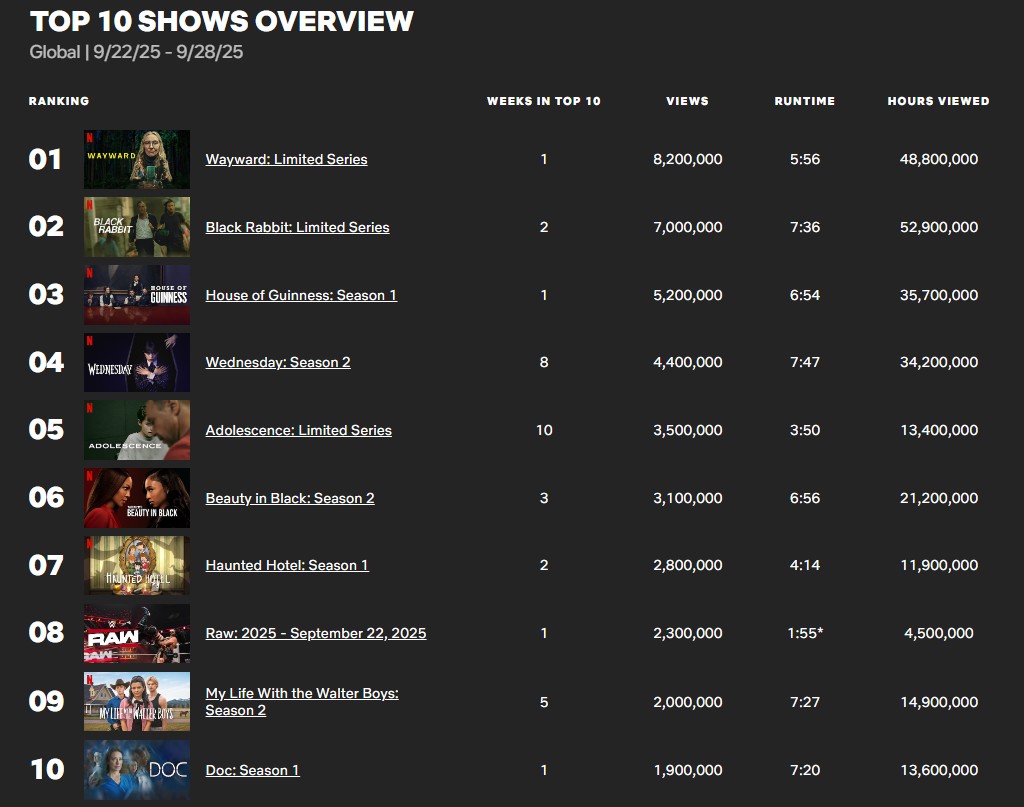Click the WWE Raw thumbnail

pos(137,633)
